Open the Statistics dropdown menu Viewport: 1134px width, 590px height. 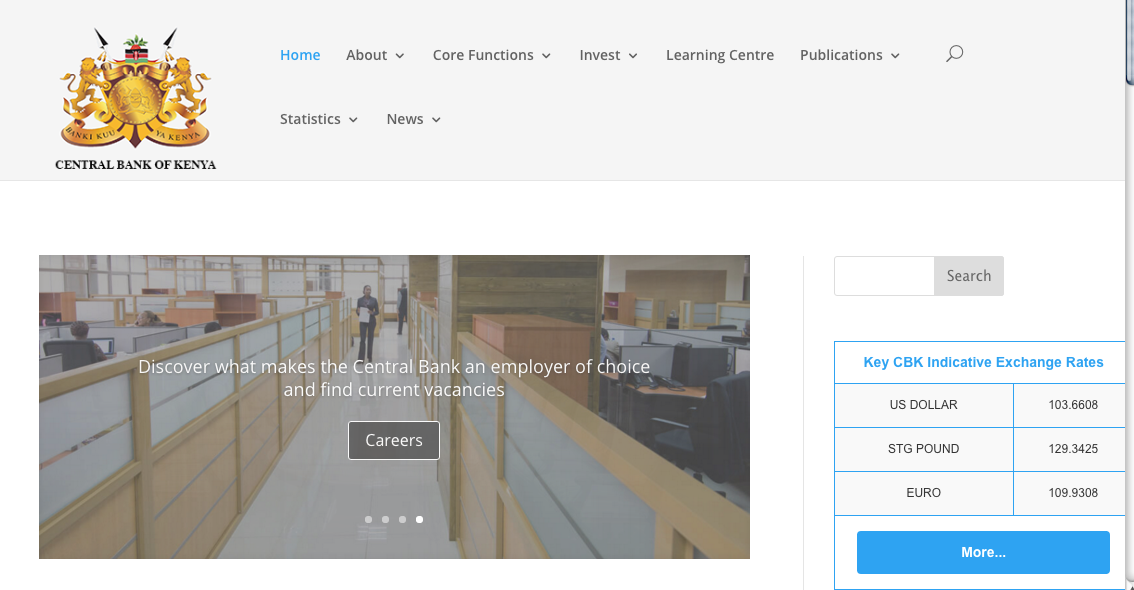(318, 119)
